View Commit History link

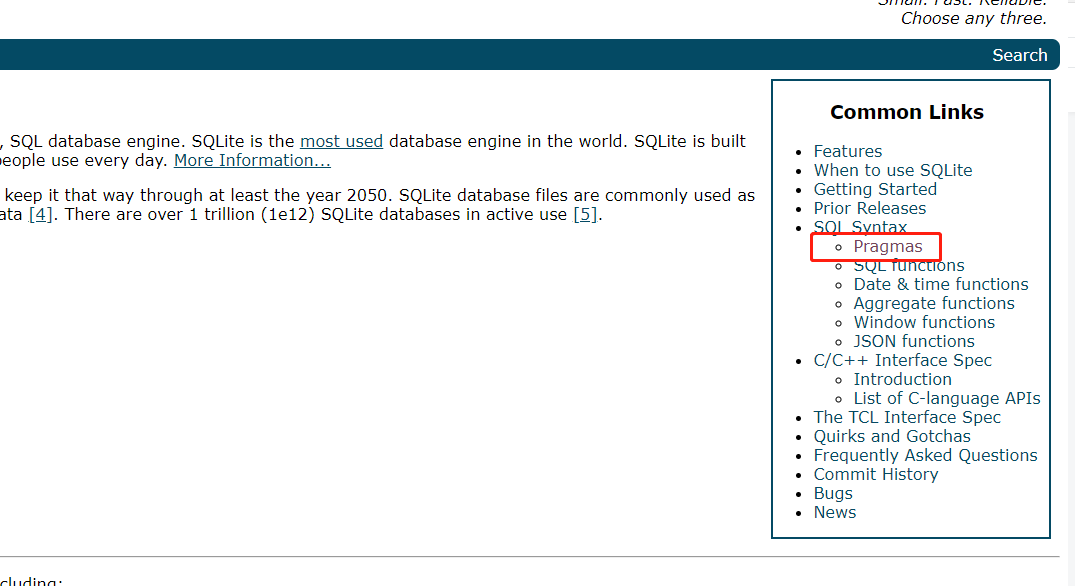[875, 474]
